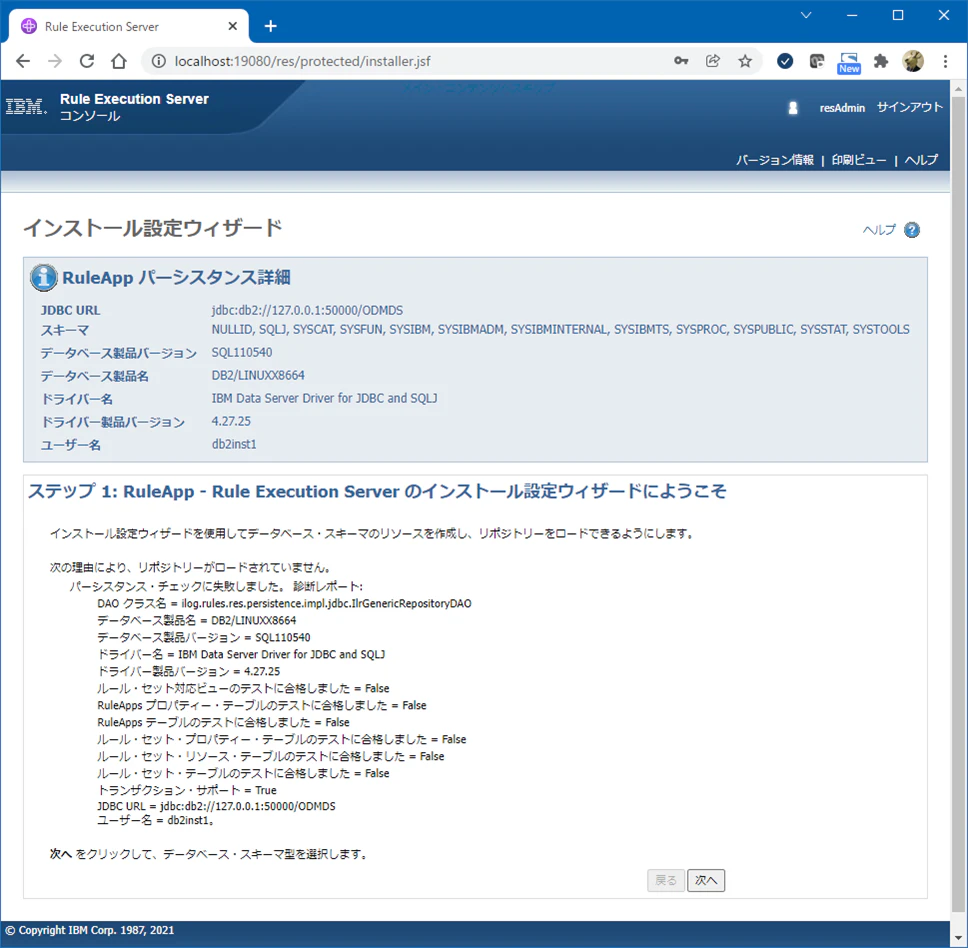The image size is (968, 948).
Task: Open バージョン情報 link
Action: tap(775, 160)
